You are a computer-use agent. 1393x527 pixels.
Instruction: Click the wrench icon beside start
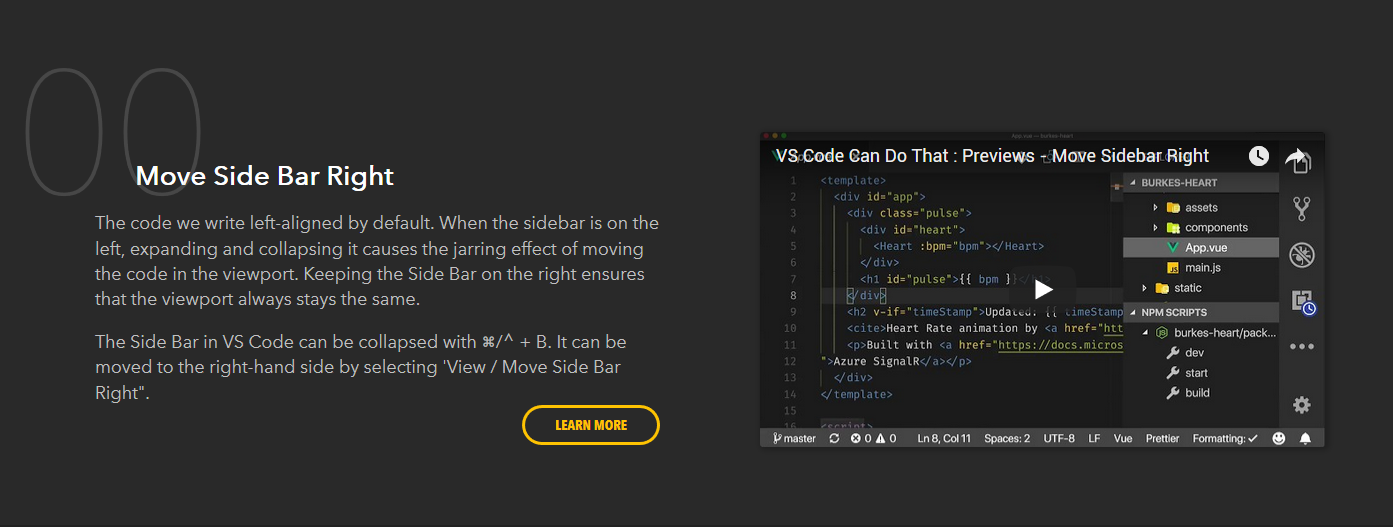[1174, 373]
